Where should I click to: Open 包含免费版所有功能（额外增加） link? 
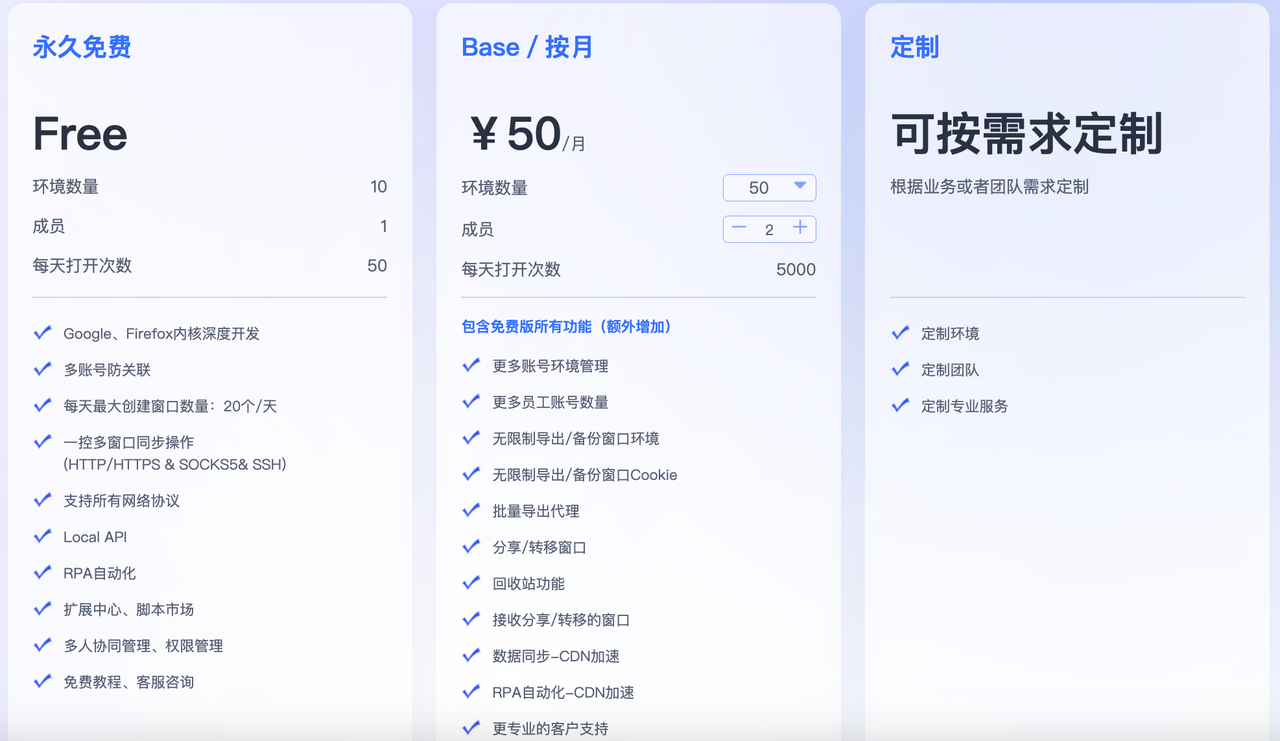(x=565, y=326)
